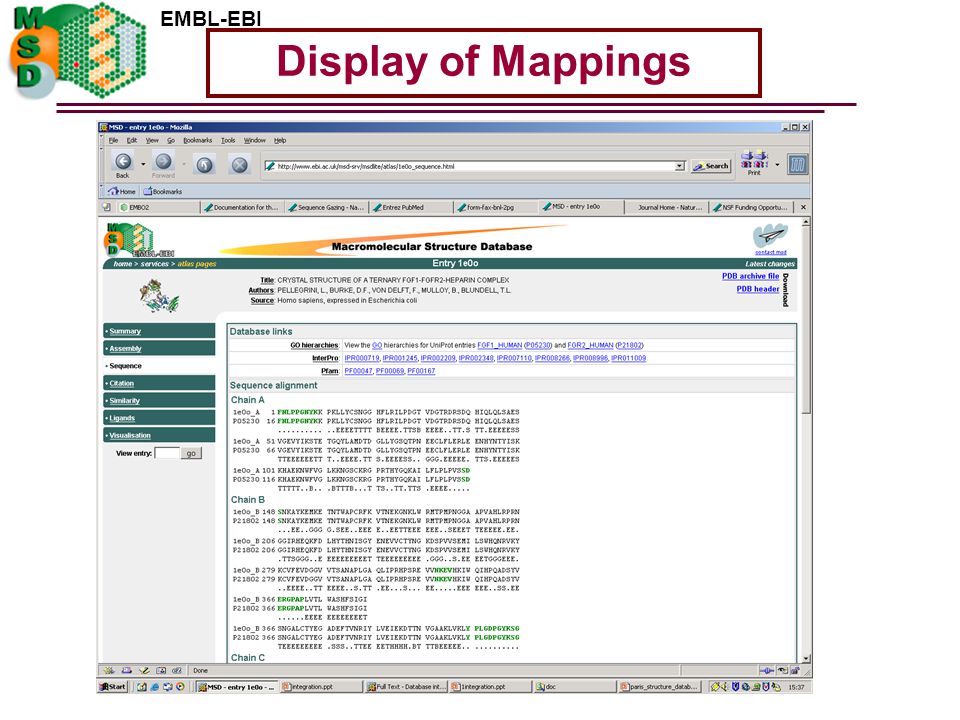Open the Tools menu
The height and width of the screenshot is (720, 960).
(228, 140)
